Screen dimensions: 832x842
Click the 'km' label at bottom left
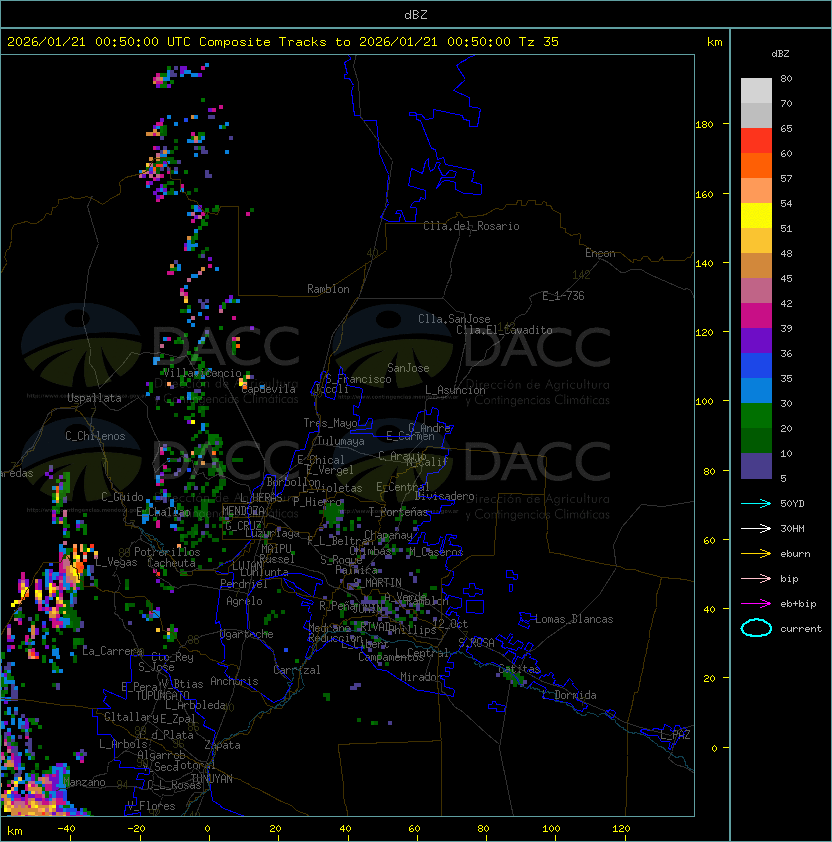pos(15,831)
